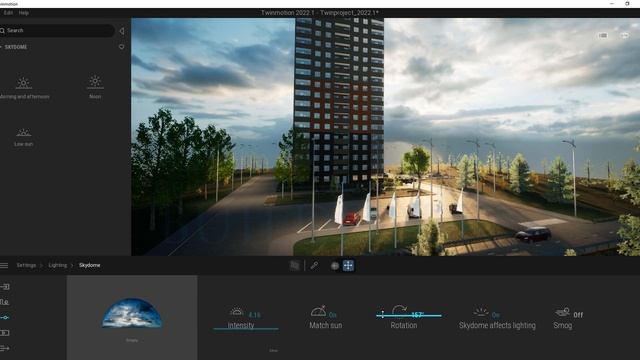The image size is (640, 360).
Task: Collapse the library panel with the arrow
Action: pos(122,31)
